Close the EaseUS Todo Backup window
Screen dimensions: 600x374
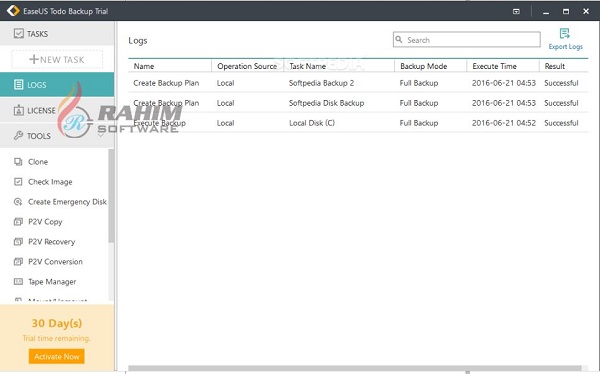(x=586, y=11)
